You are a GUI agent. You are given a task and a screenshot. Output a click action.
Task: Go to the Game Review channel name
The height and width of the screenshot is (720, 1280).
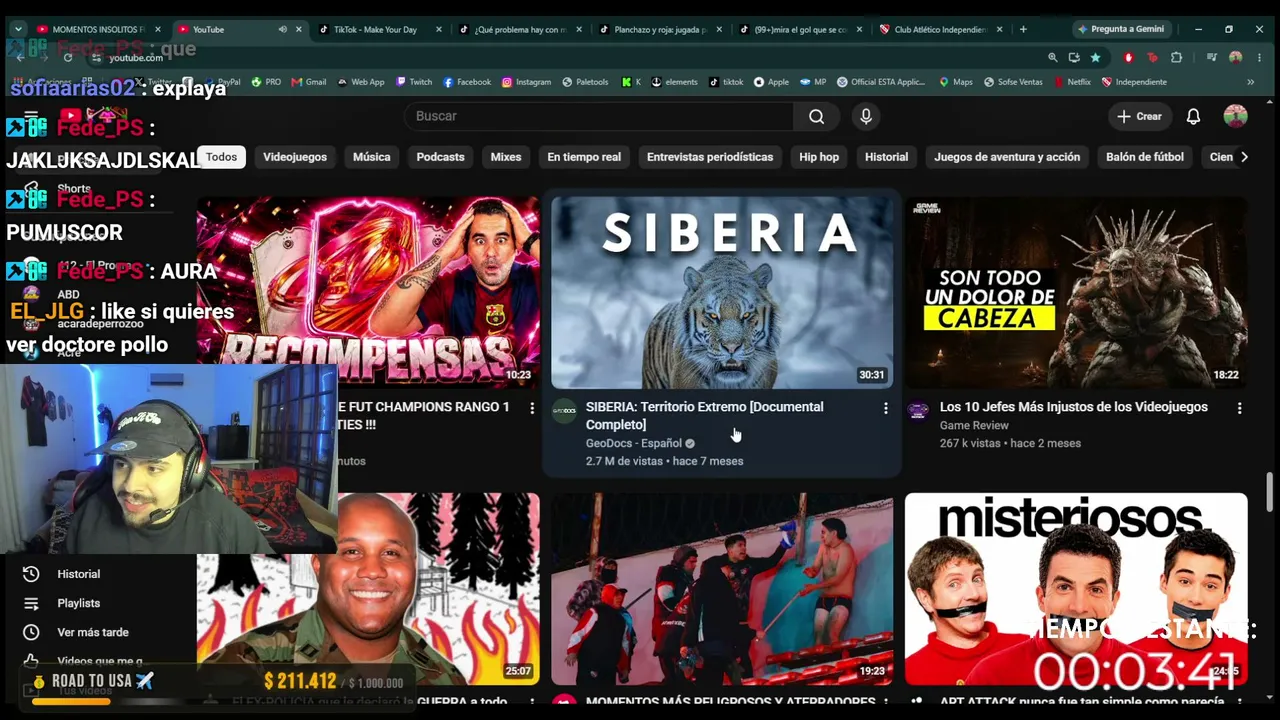(x=974, y=425)
